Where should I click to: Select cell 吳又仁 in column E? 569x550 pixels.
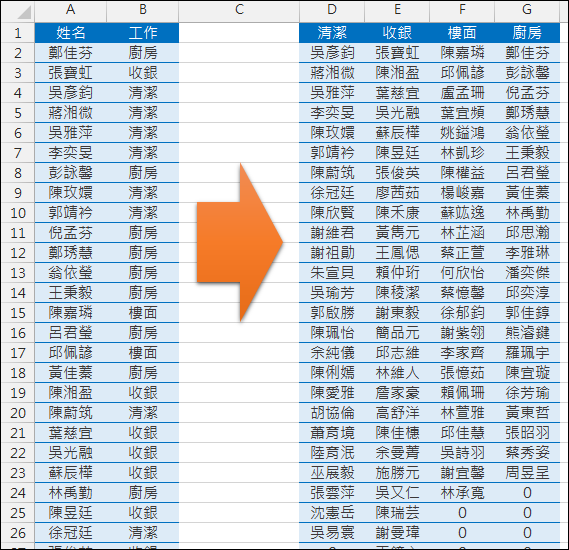[x=397, y=493]
